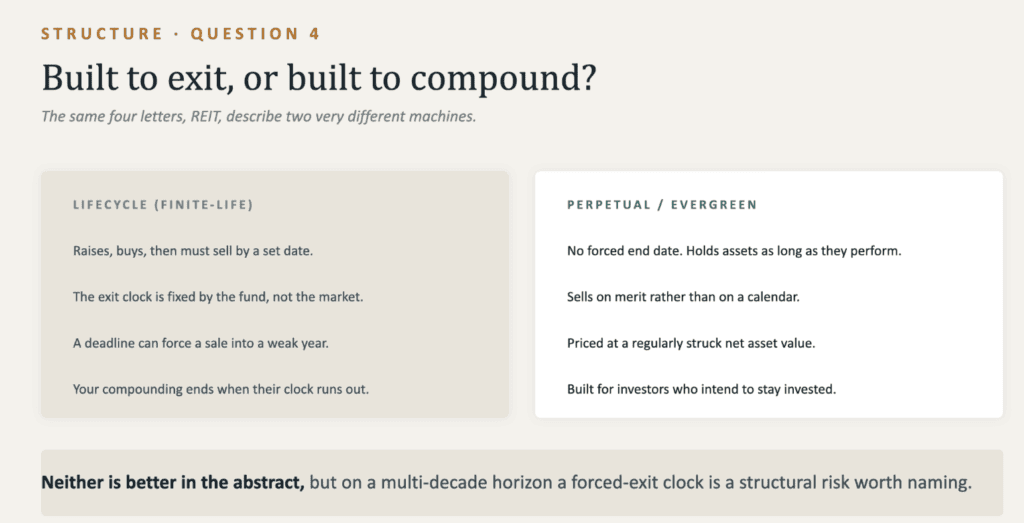The height and width of the screenshot is (523, 1024).
Task: Click 'Built for investors who intend to stay invested'
Action: coord(701,390)
